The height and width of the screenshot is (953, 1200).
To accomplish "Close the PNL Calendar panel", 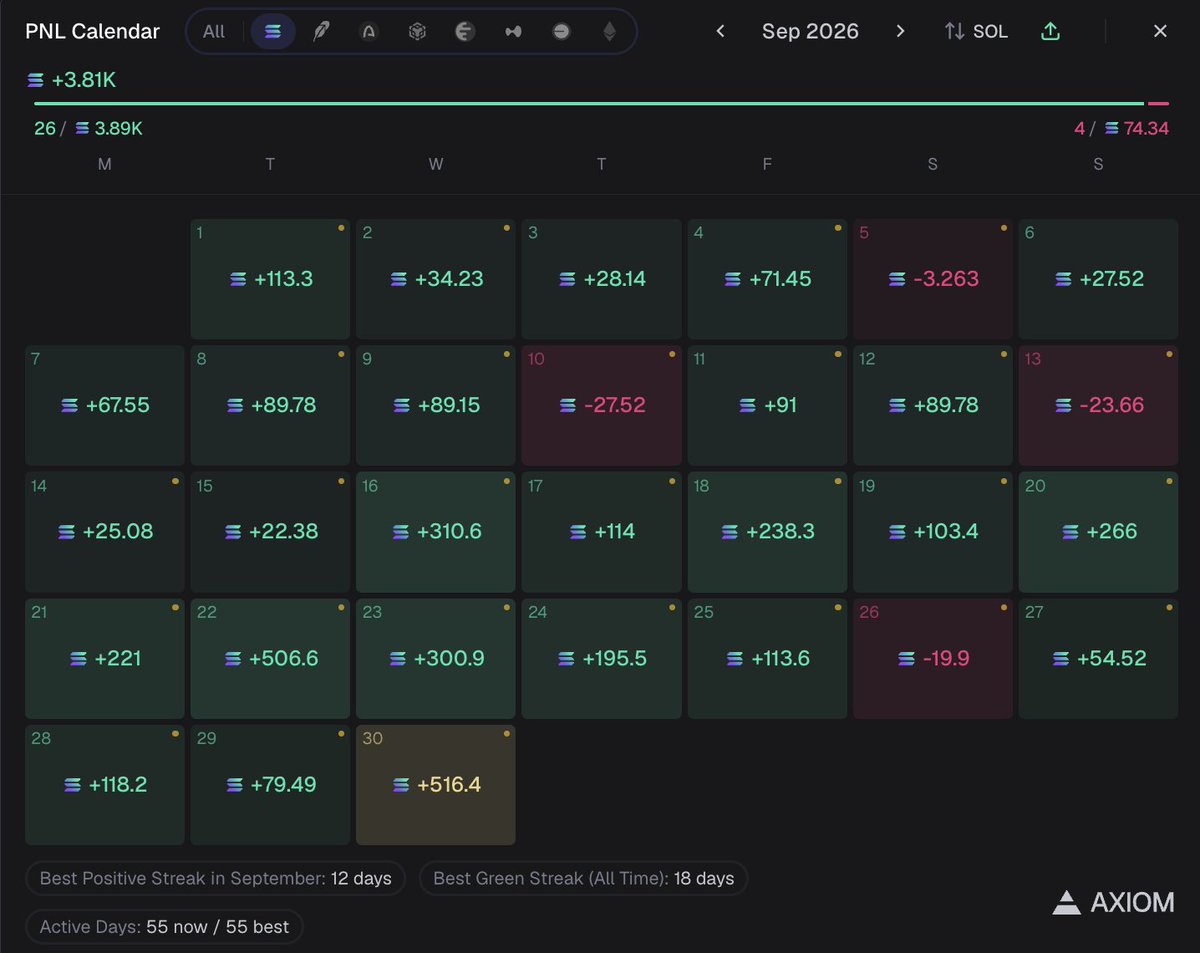I will click(x=1160, y=31).
